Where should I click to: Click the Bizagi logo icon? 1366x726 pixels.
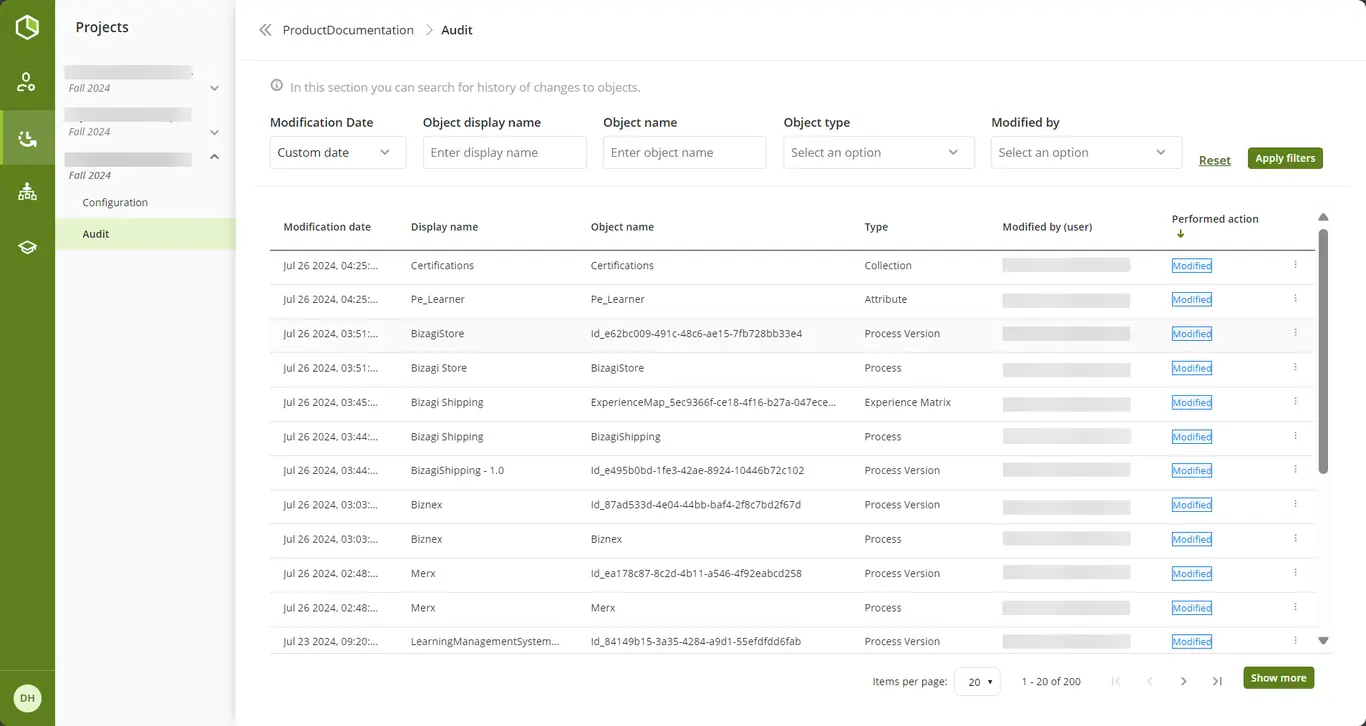[x=27, y=27]
